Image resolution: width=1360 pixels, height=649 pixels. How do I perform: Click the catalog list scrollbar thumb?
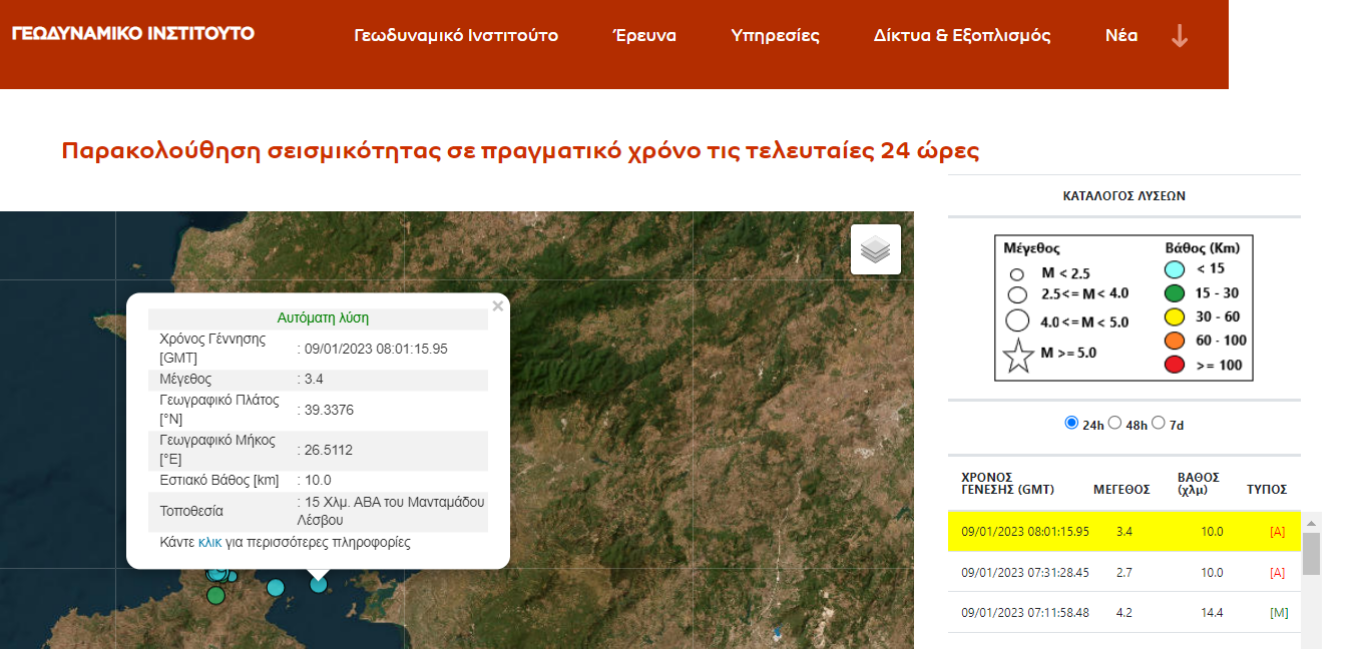point(1311,553)
